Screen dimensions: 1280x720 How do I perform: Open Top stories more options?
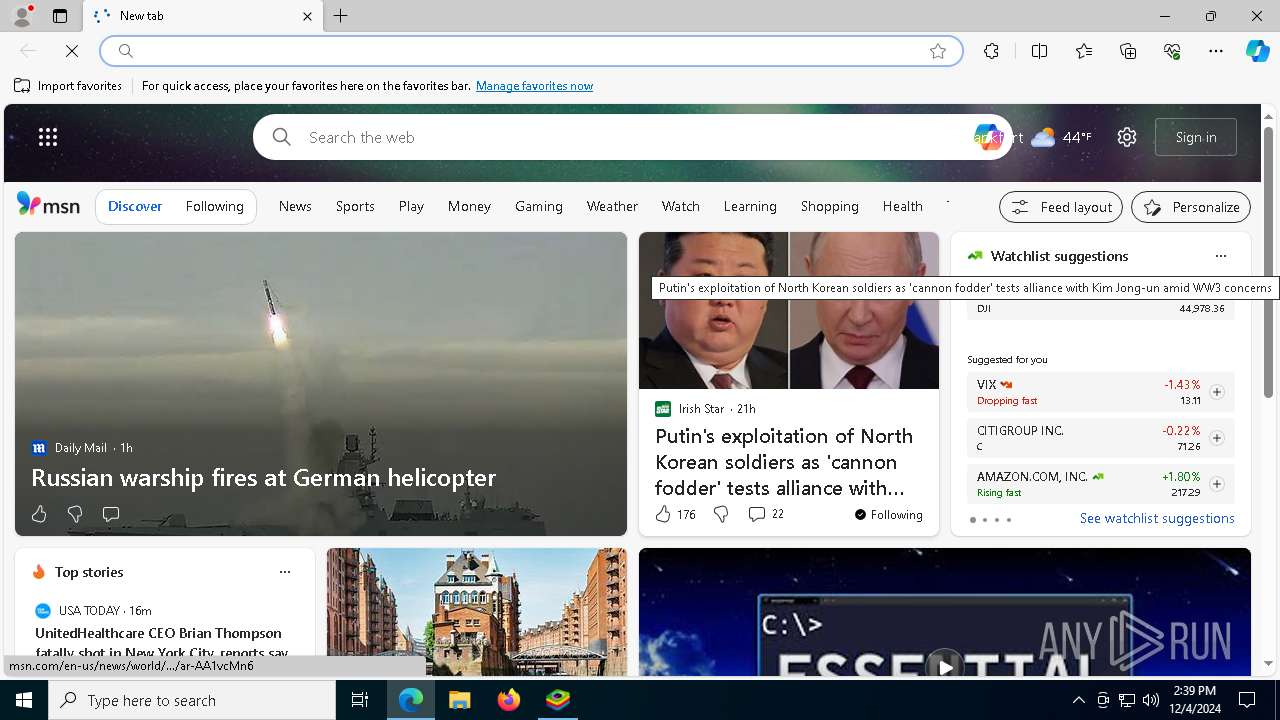[285, 572]
